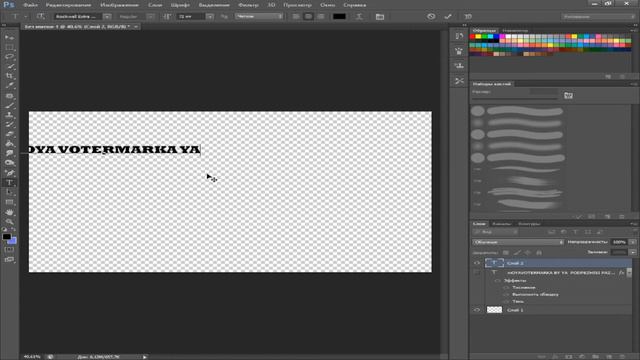Screen dimensions: 640x360
Task: Select the Pen tool
Action: [9, 173]
